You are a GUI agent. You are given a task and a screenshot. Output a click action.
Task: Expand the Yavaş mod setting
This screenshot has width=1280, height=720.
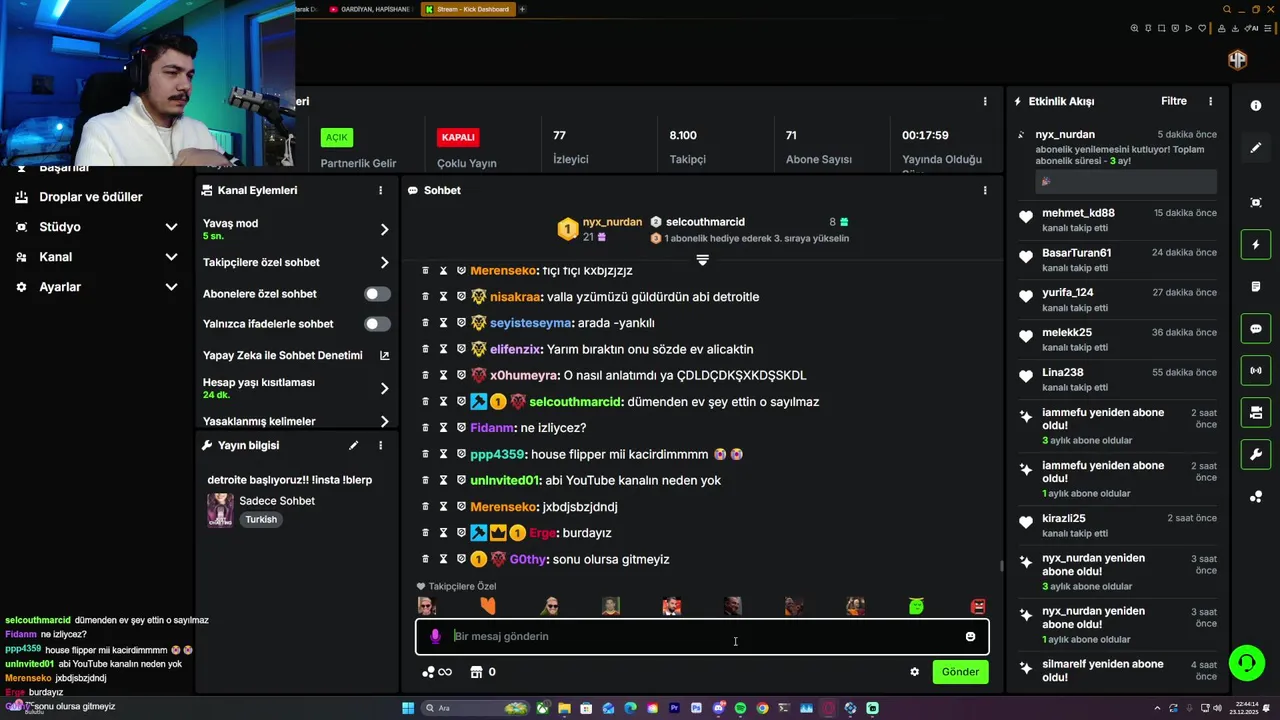coord(384,229)
